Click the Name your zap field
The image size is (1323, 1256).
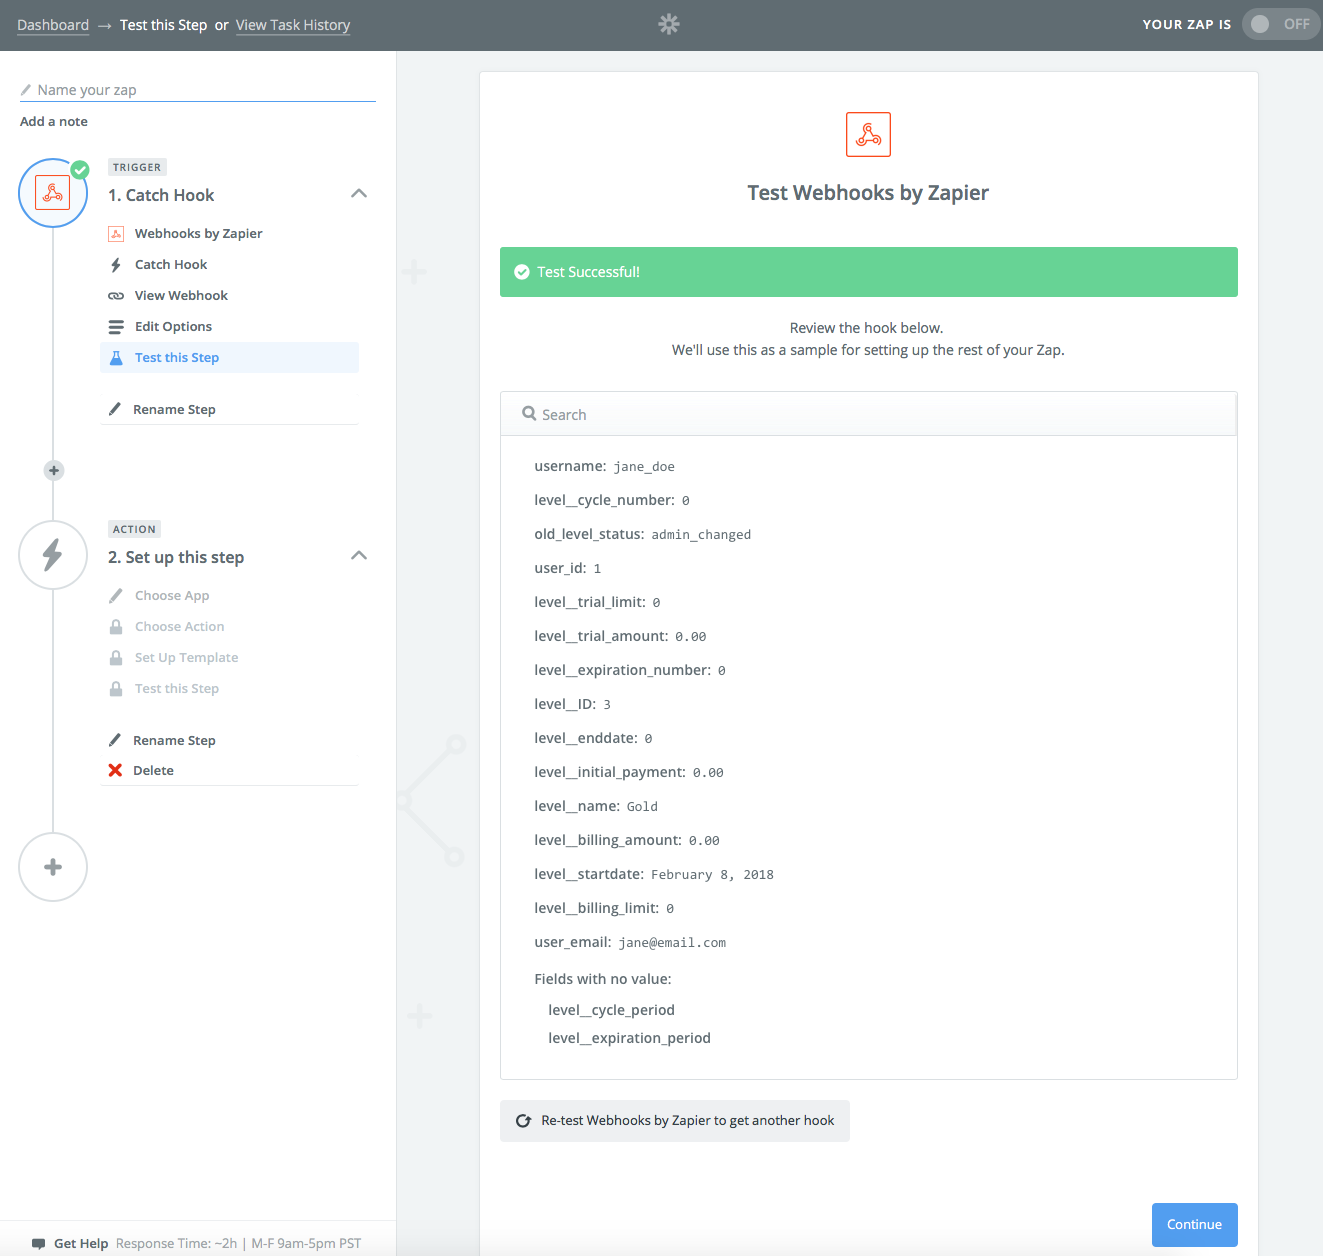tap(198, 90)
